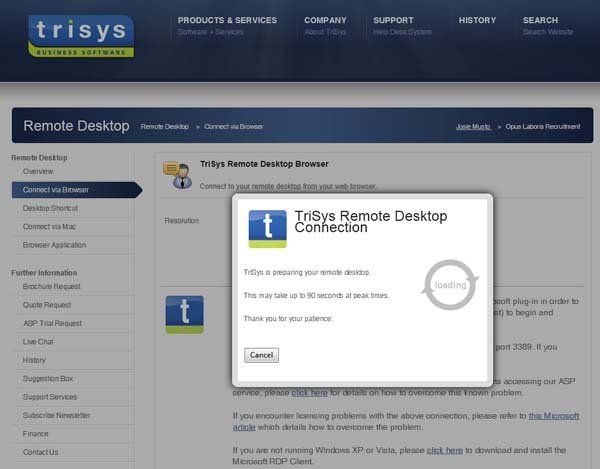Click the Remote Desktop breadcrumb link
This screenshot has height=469, width=600.
(165, 127)
